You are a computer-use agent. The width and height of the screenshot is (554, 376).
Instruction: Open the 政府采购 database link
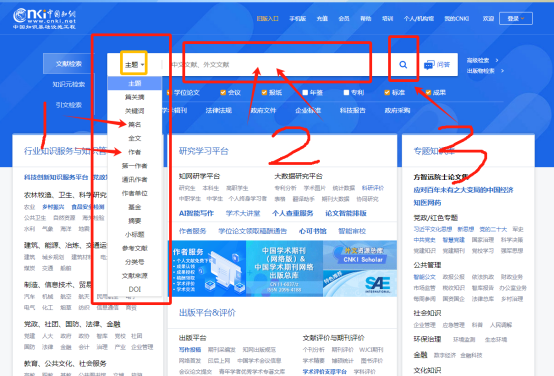pyautogui.click(x=397, y=111)
